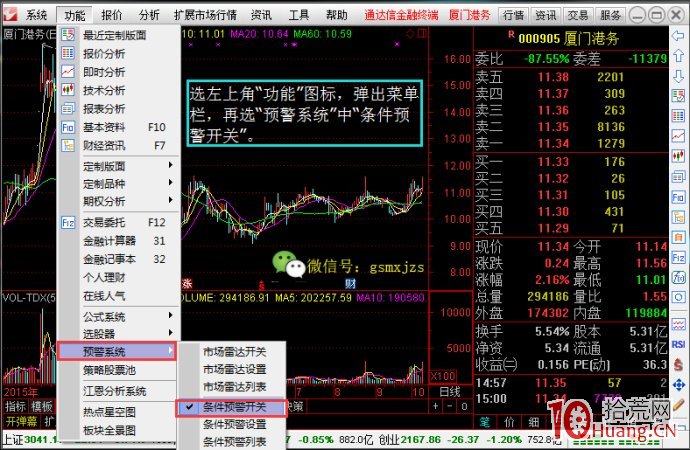The height and width of the screenshot is (450, 690).
Task: Click the - zoom button under 日线
Action: [450, 406]
